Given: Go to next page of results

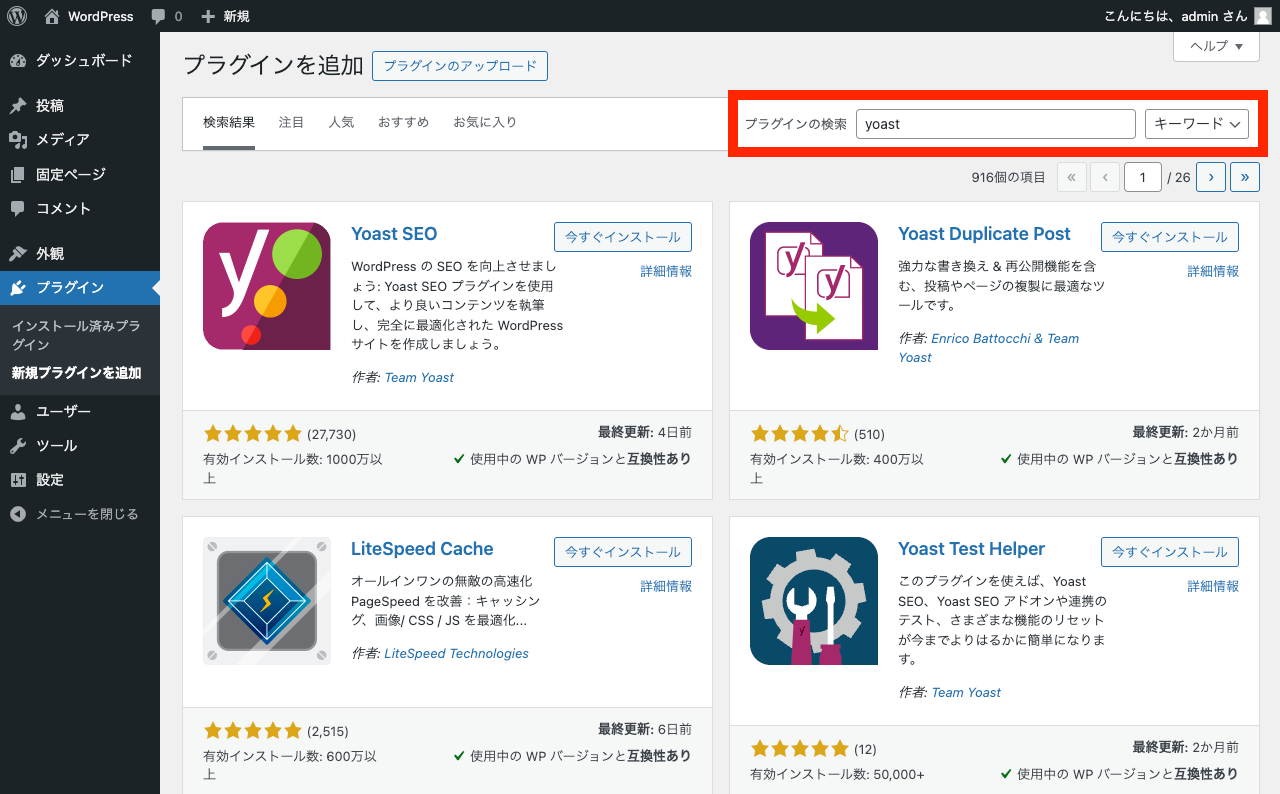Looking at the screenshot, I should [x=1211, y=177].
